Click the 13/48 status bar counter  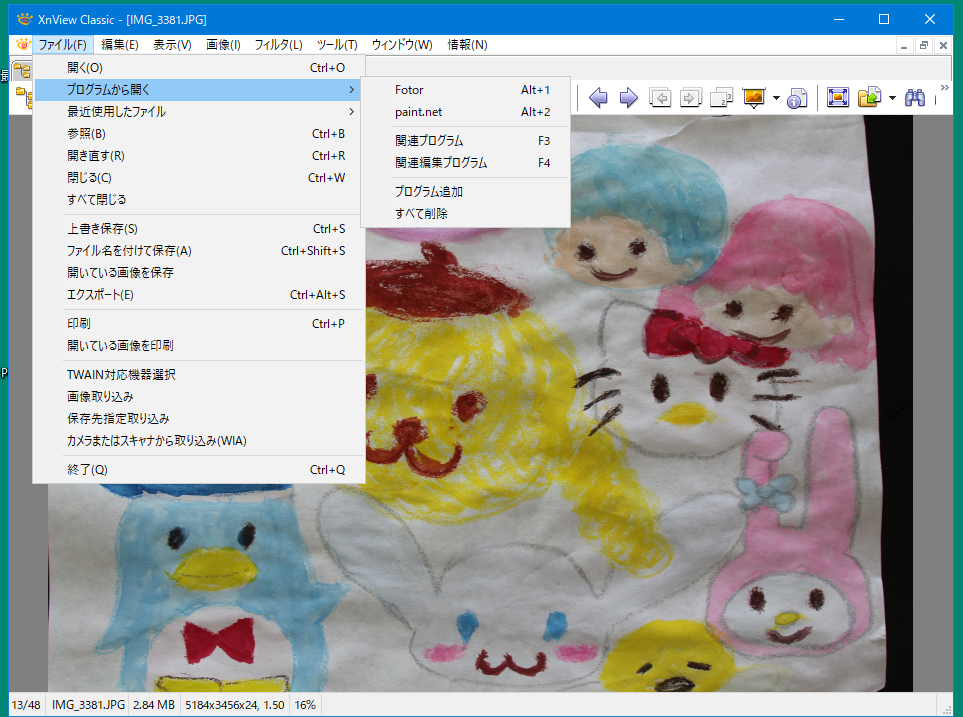click(26, 705)
